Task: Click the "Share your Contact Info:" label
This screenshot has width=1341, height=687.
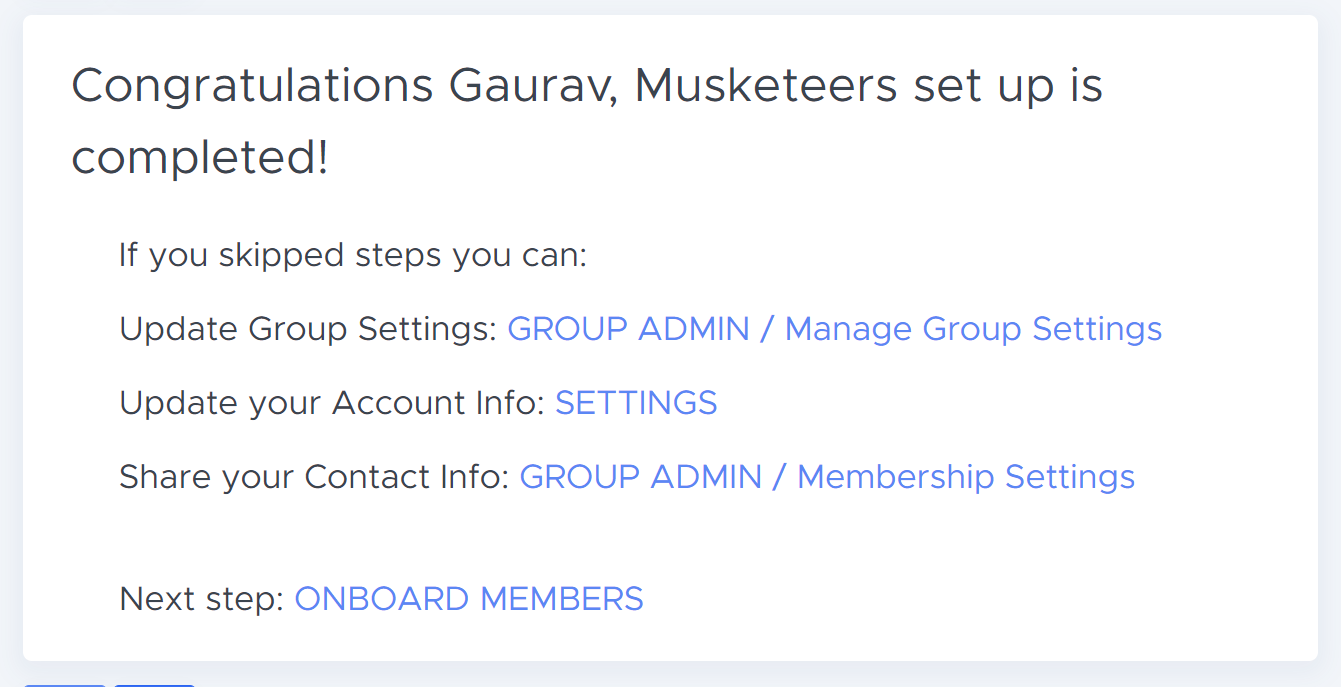Action: pos(315,477)
